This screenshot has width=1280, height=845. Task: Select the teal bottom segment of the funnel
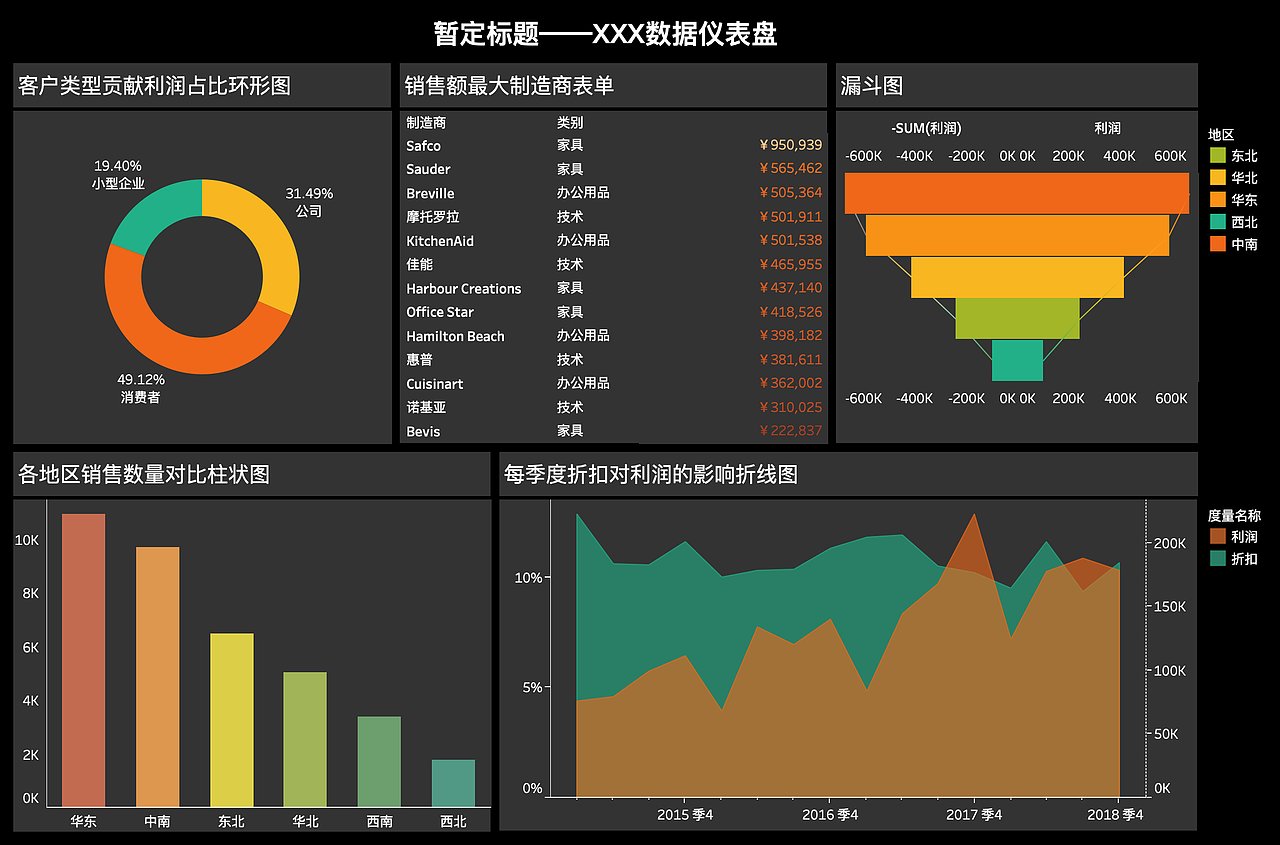click(1016, 362)
